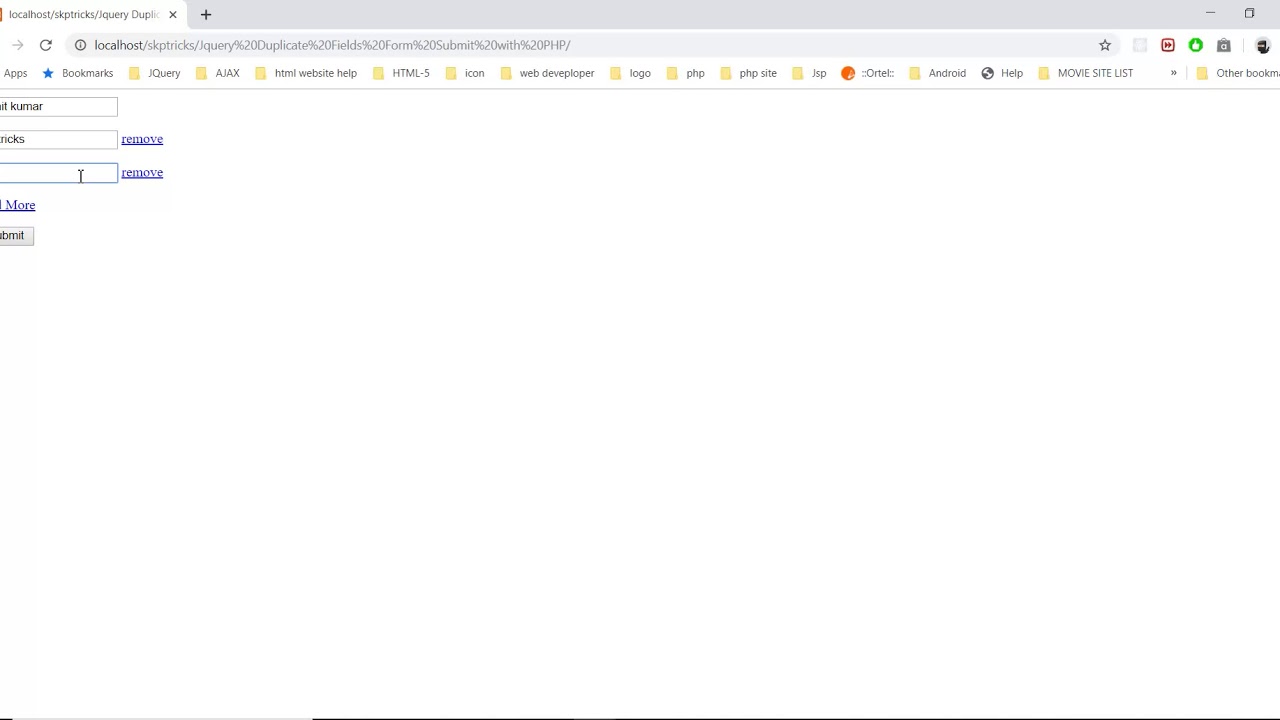Open a new tab with the plus button
The image size is (1280, 720).
[206, 14]
